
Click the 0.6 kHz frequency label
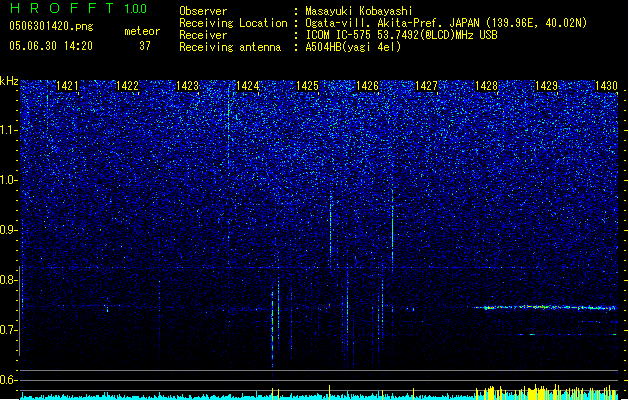coord(8,380)
